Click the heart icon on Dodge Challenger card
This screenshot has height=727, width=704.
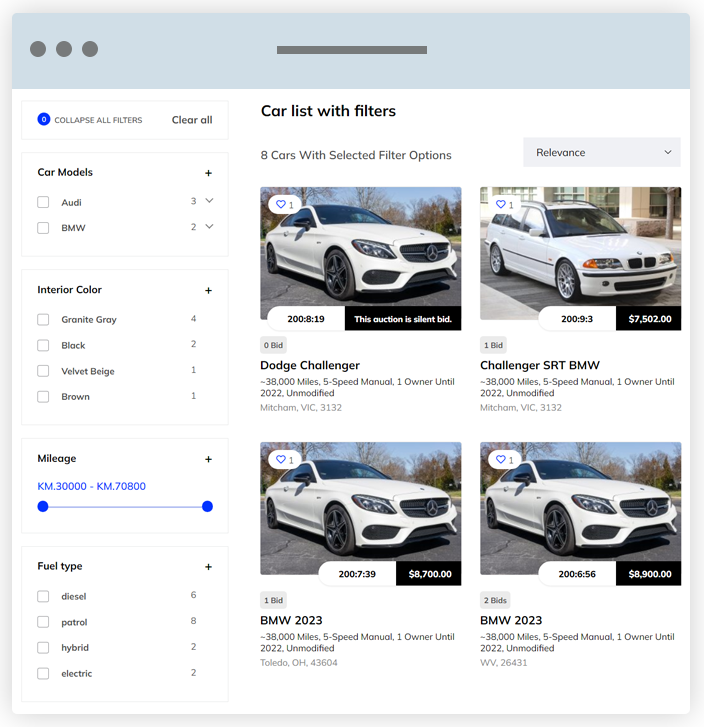[281, 204]
